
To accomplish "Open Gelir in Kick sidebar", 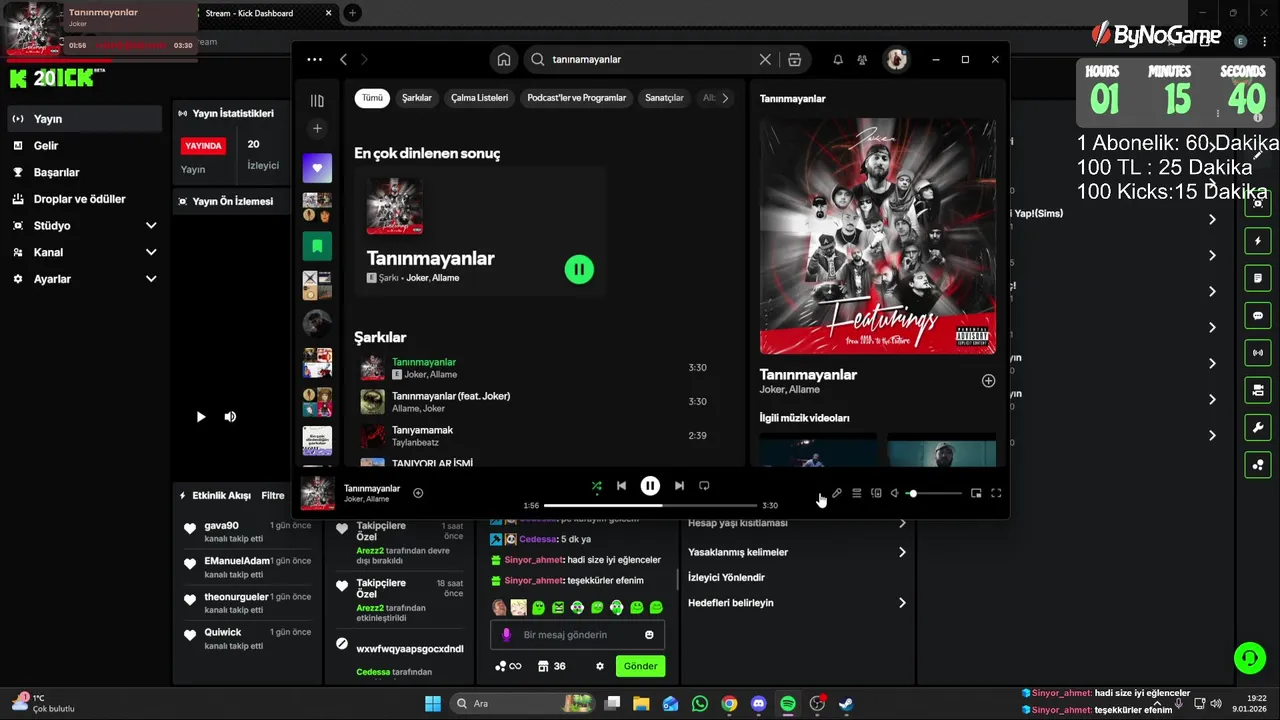I will click(x=84, y=146).
